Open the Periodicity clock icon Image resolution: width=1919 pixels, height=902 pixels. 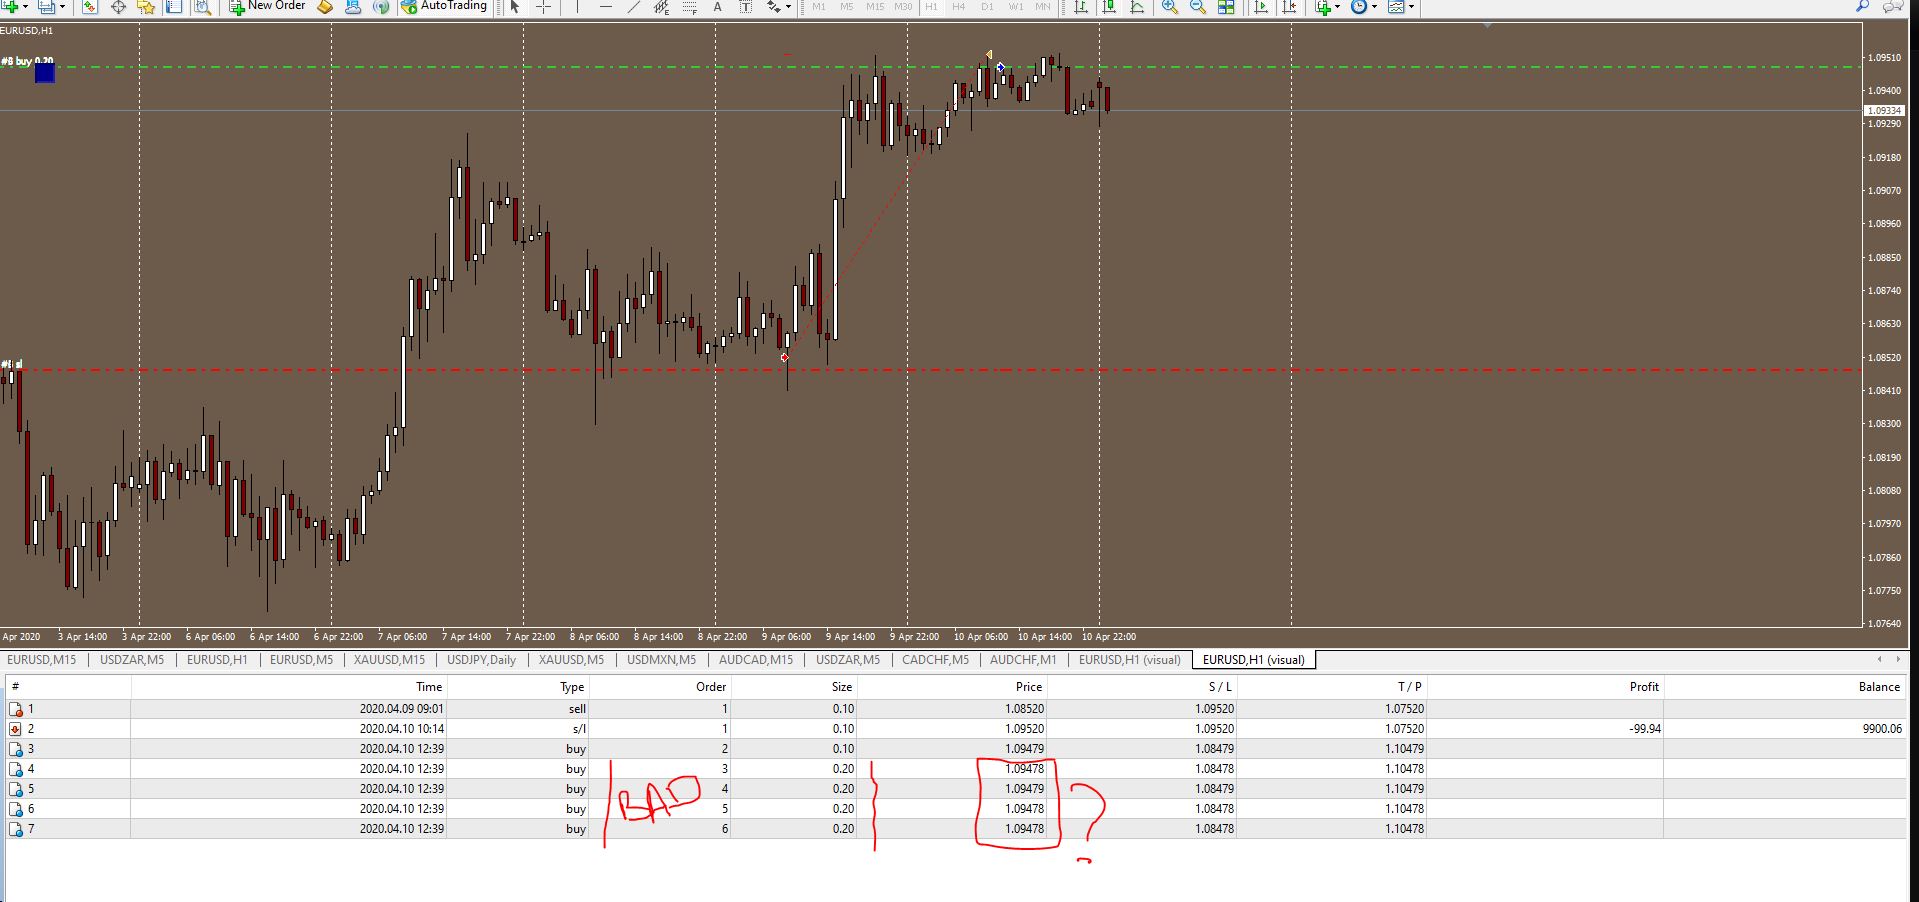tap(1358, 7)
